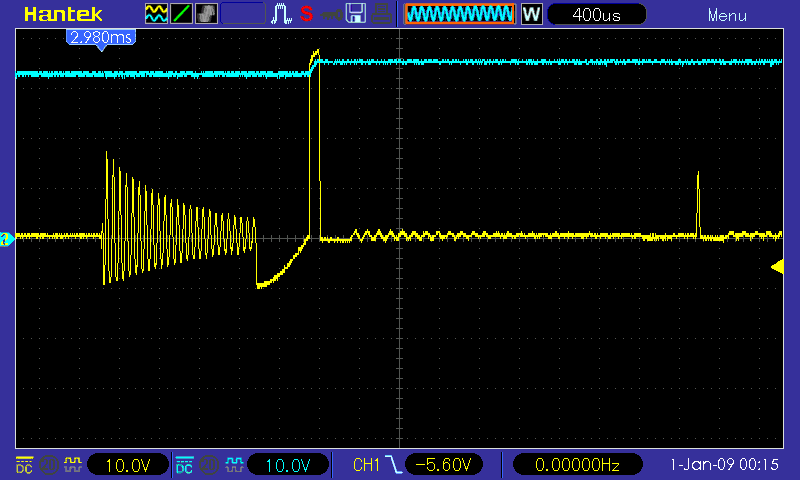800x480 pixels.
Task: Click the yellow trigger level marker on right edge
Action: coord(775,266)
